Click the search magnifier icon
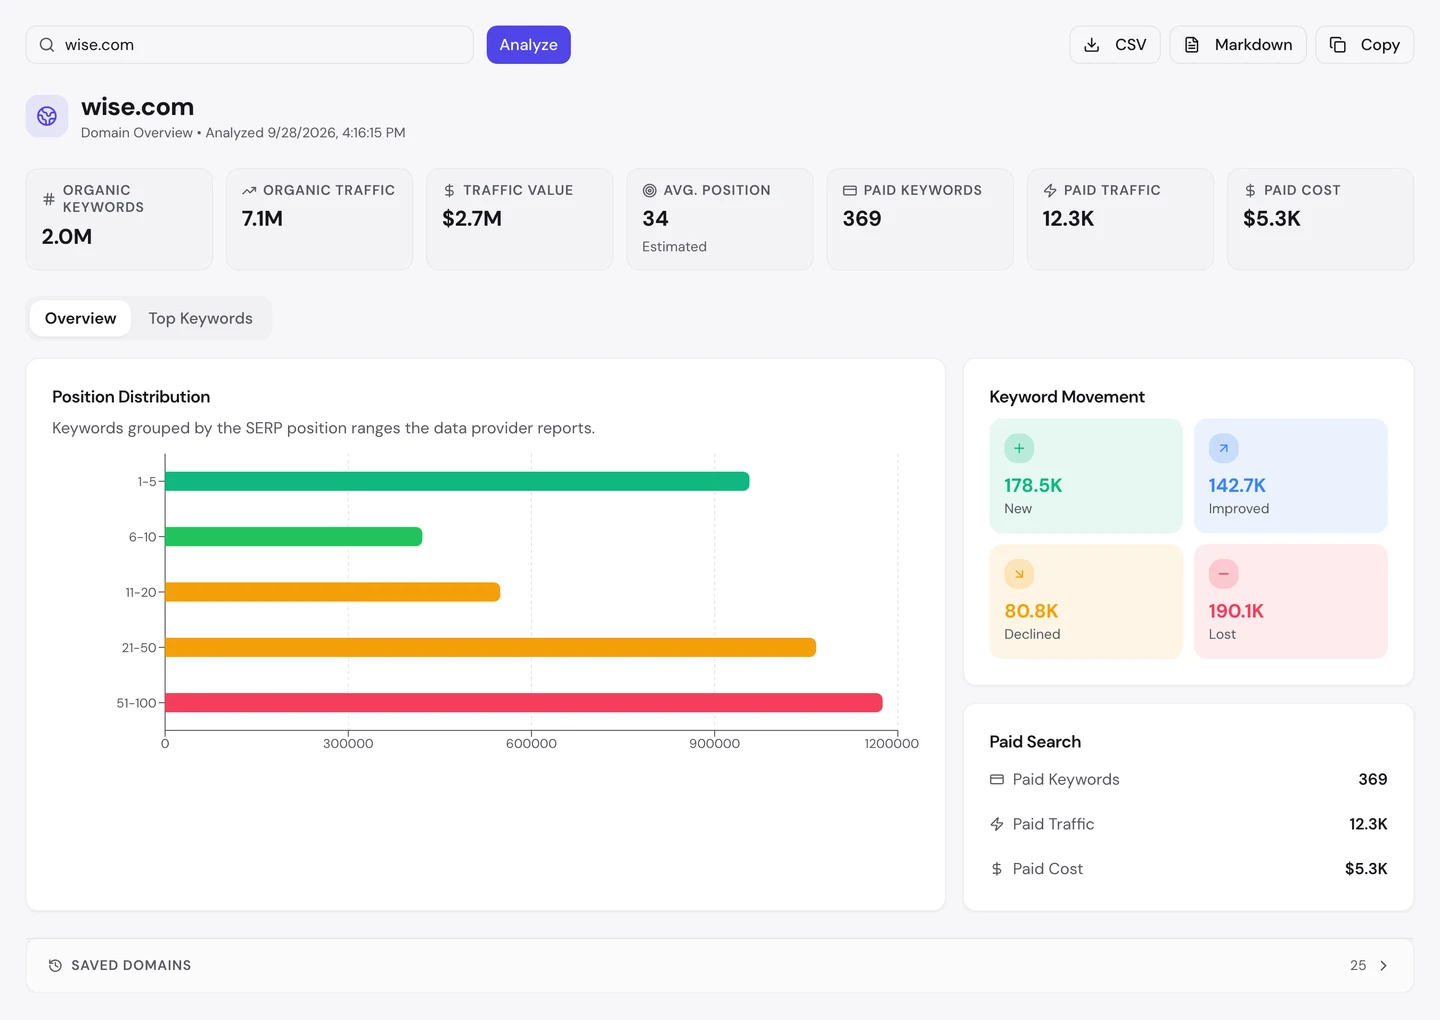 coord(47,45)
